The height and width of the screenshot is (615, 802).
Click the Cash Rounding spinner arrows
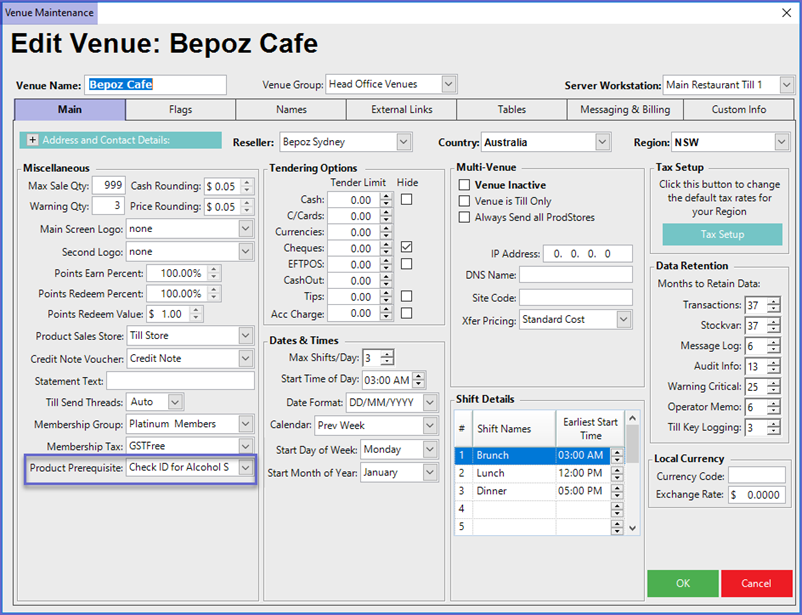(247, 186)
